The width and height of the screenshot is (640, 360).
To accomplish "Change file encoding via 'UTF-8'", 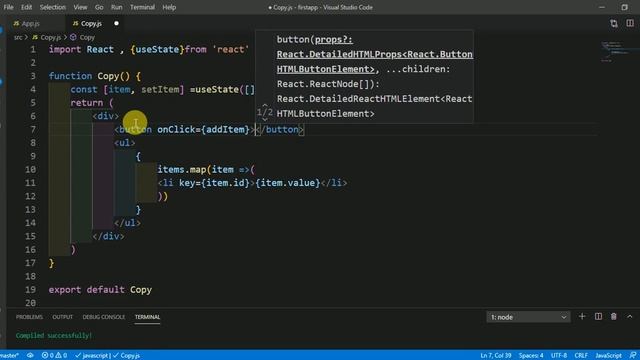I will (x=559, y=356).
